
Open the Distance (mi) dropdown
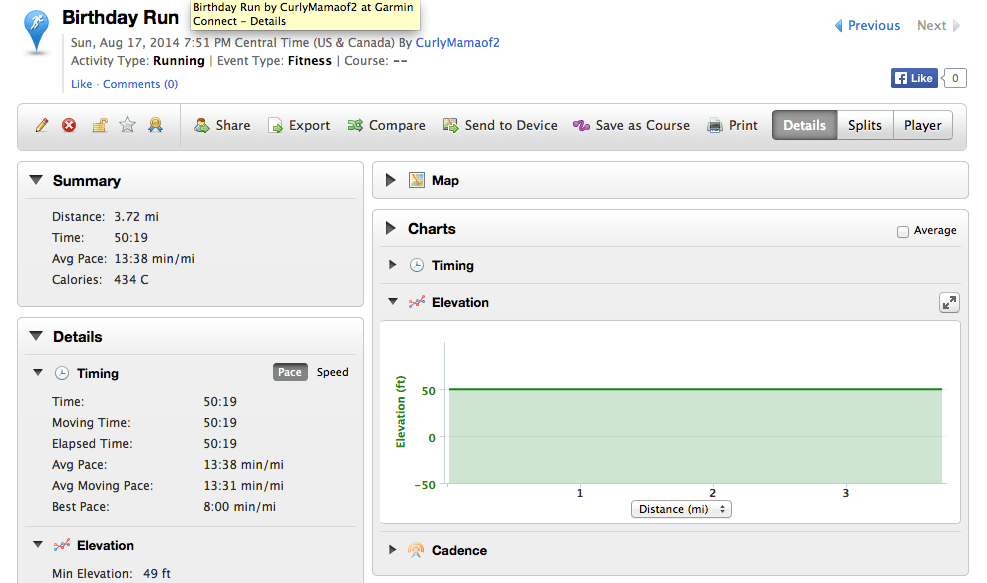click(681, 509)
